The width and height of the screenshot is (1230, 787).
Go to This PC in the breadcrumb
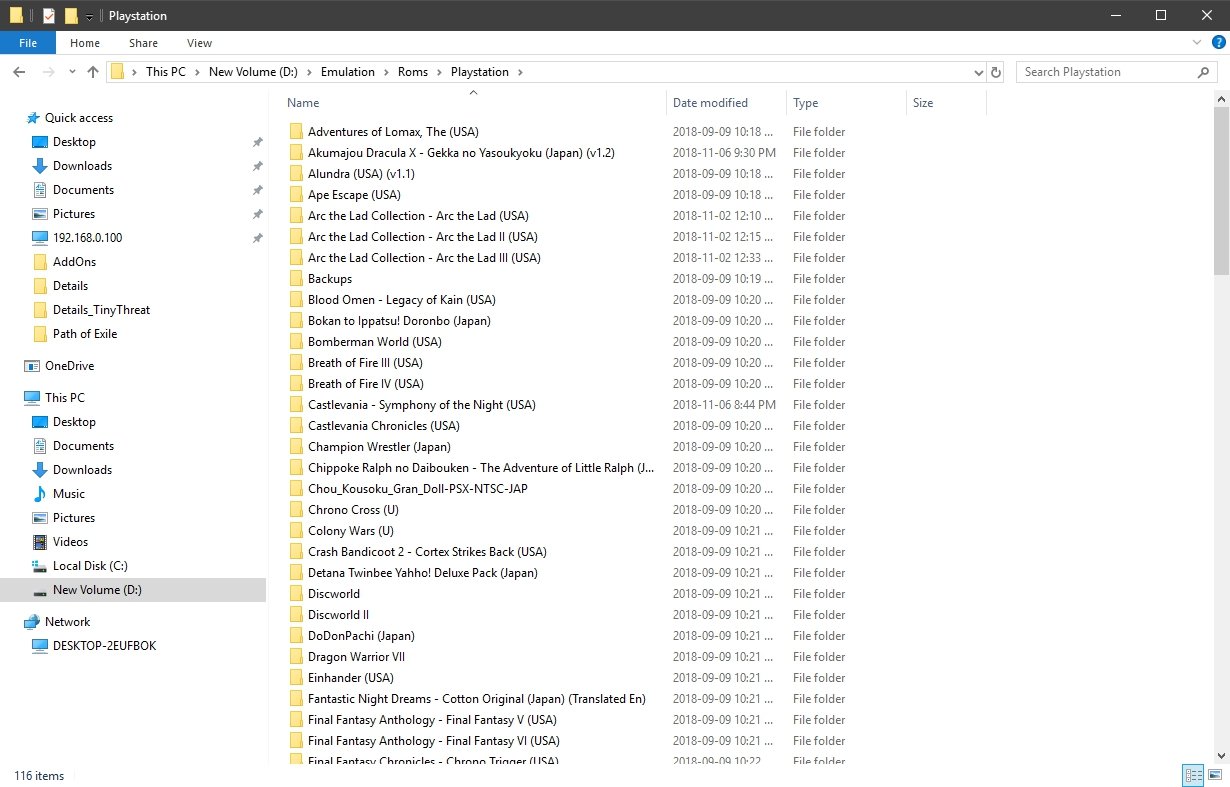[x=166, y=72]
